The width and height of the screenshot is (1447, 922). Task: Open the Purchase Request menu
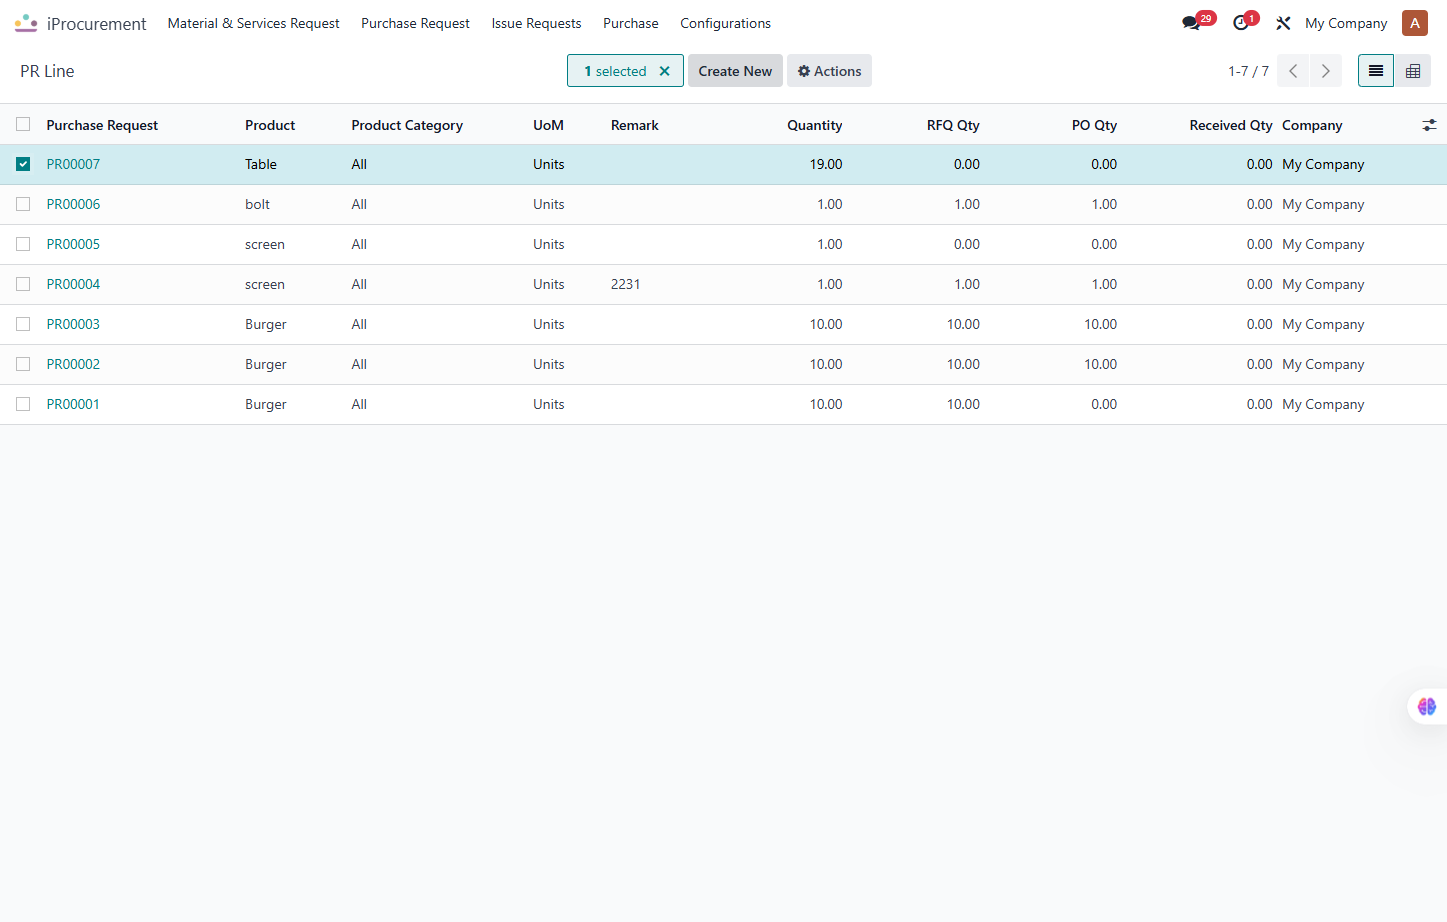click(415, 23)
